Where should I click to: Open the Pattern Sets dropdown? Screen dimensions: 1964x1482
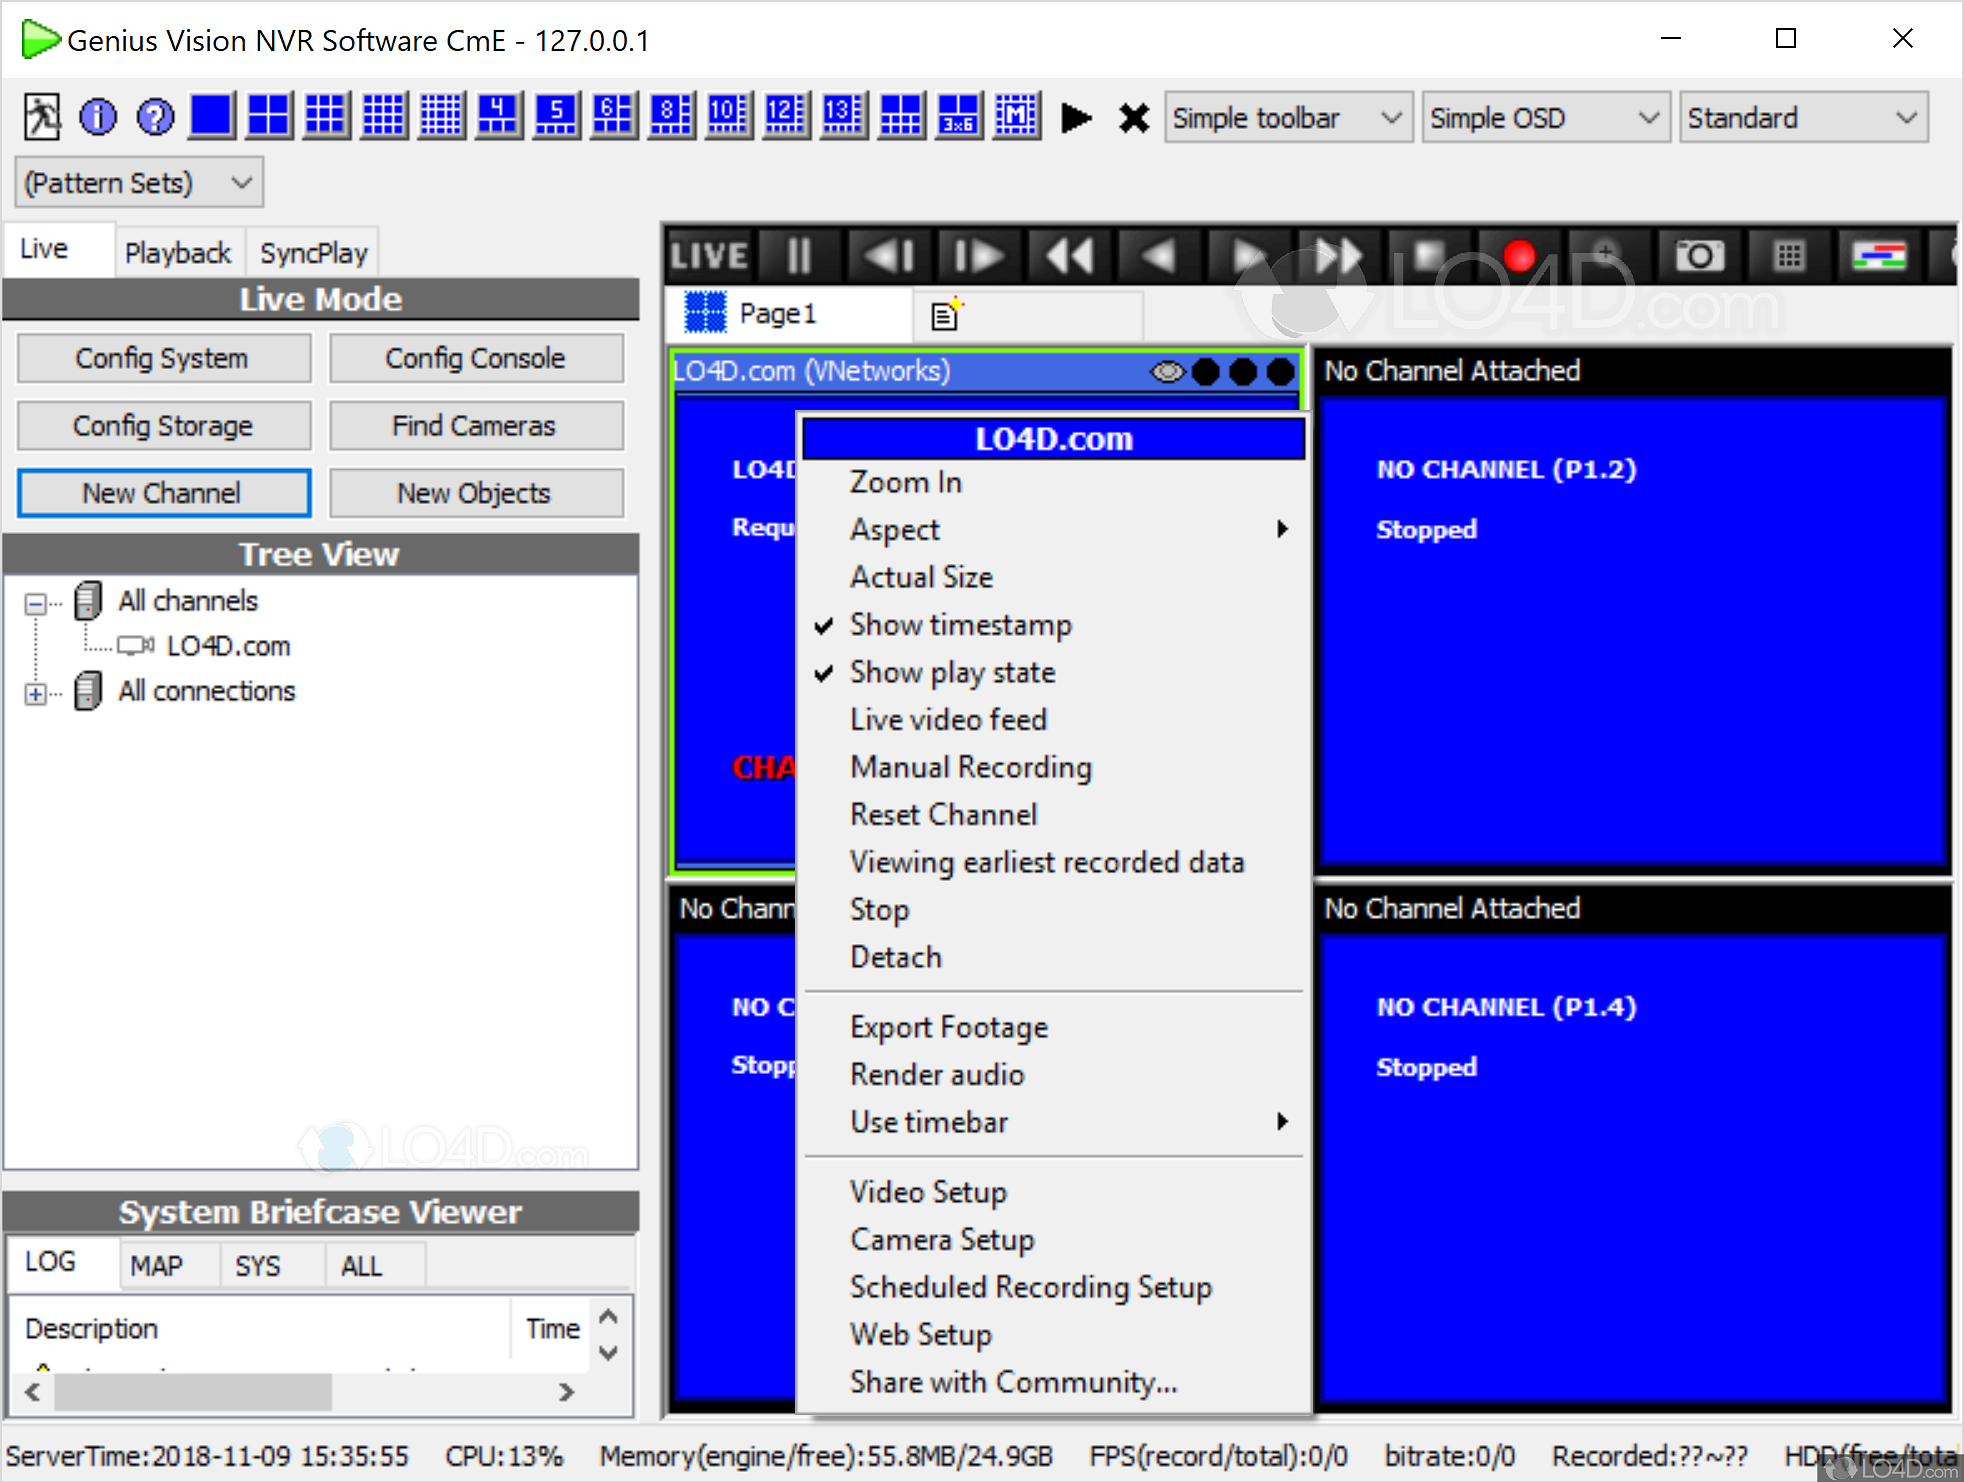pyautogui.click(x=139, y=183)
